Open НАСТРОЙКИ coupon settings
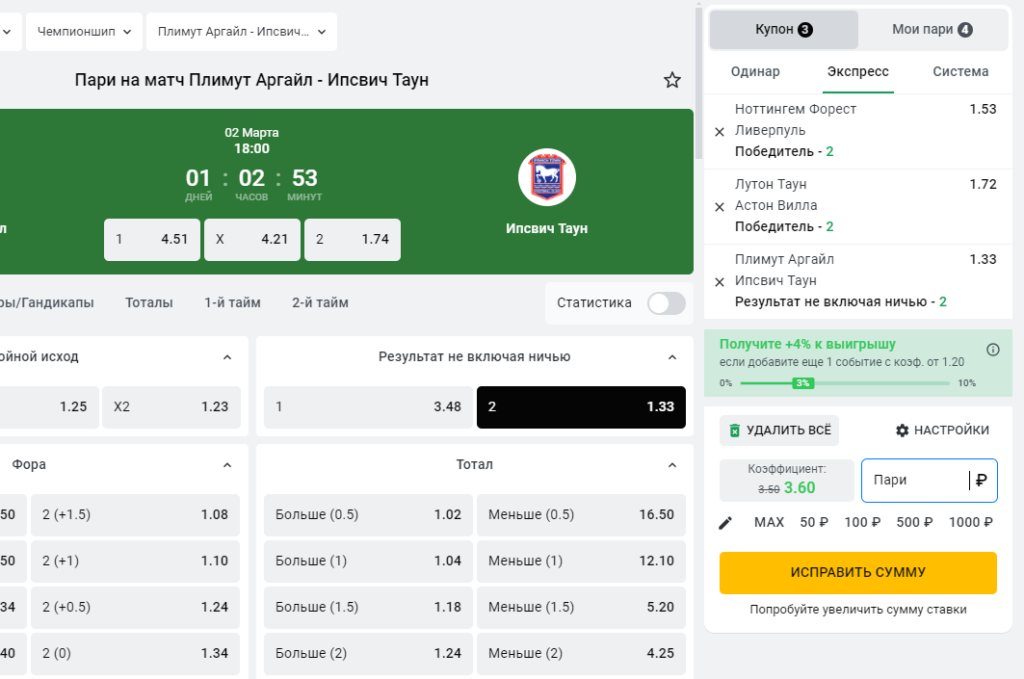This screenshot has height=679, width=1024. point(942,430)
